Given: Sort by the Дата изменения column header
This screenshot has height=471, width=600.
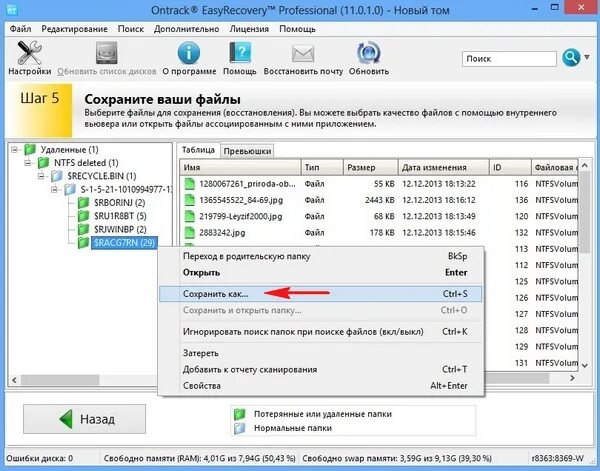Looking at the screenshot, I should [444, 168].
